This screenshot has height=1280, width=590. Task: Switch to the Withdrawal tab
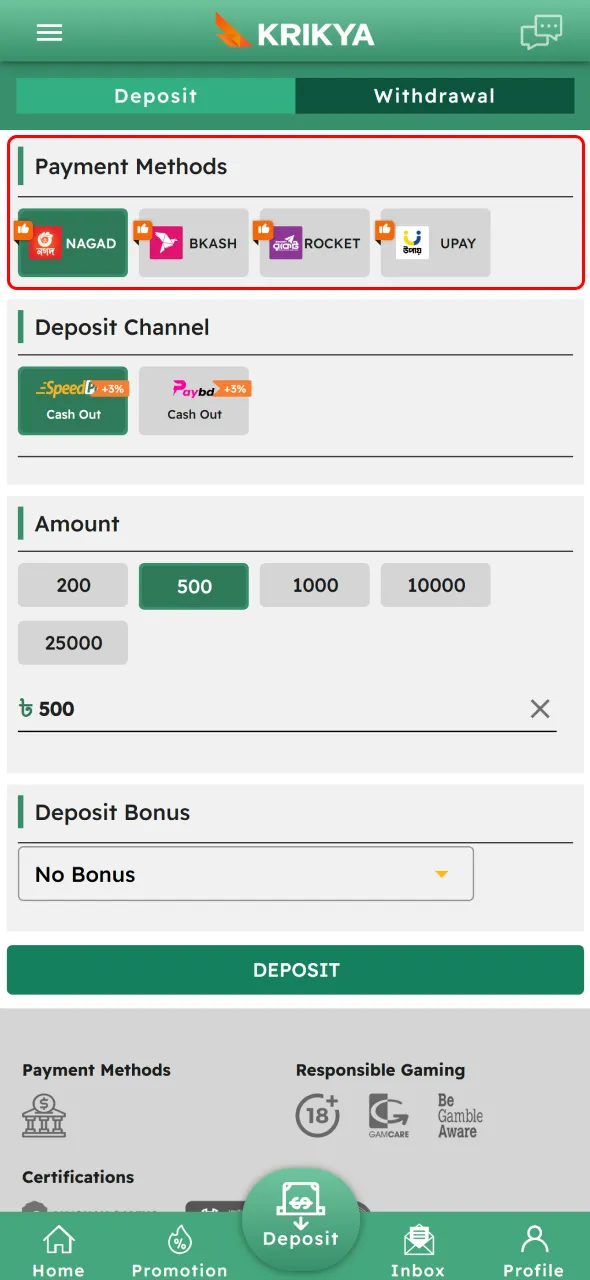435,96
